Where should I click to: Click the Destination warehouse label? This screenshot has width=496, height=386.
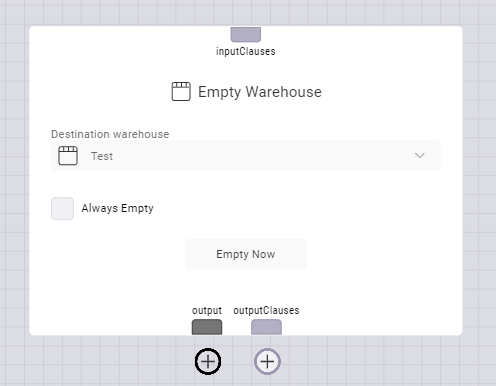click(110, 134)
